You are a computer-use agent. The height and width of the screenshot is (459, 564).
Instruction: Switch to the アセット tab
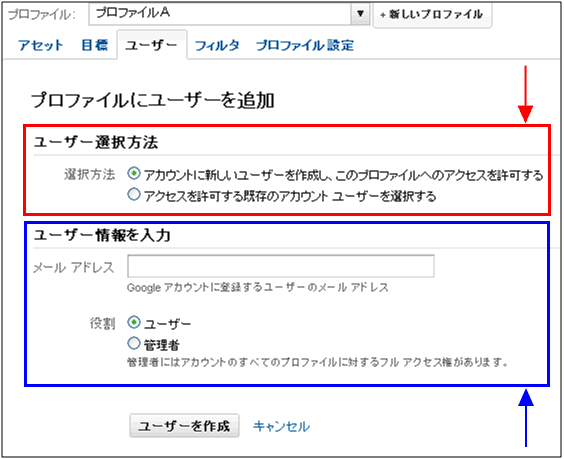tap(41, 46)
